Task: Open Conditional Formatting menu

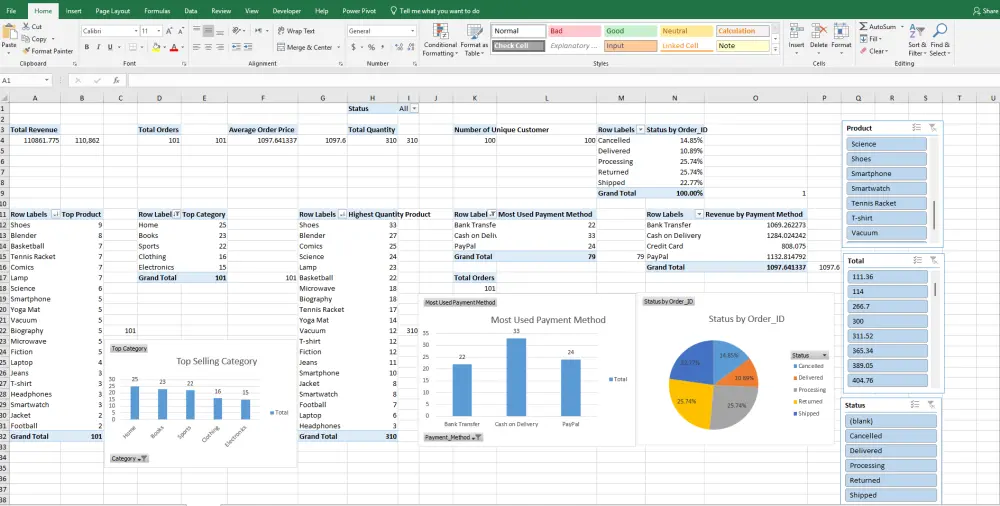Action: click(440, 40)
